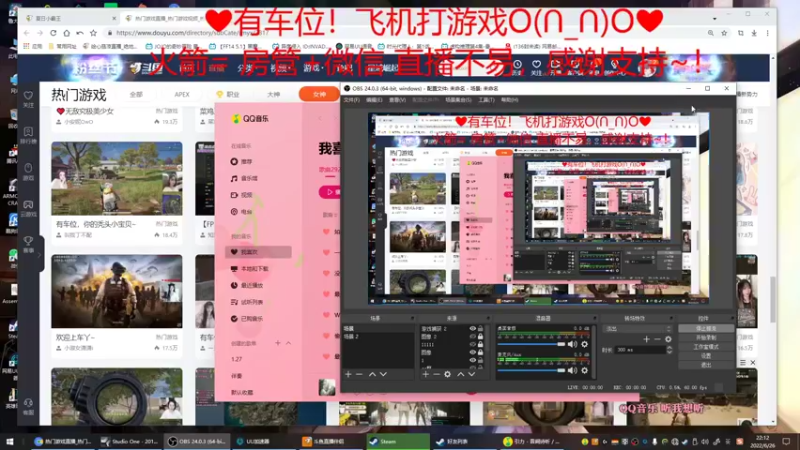This screenshot has height=450, width=800.
Task: Open OBS 查看(V) menu
Action: coord(397,100)
